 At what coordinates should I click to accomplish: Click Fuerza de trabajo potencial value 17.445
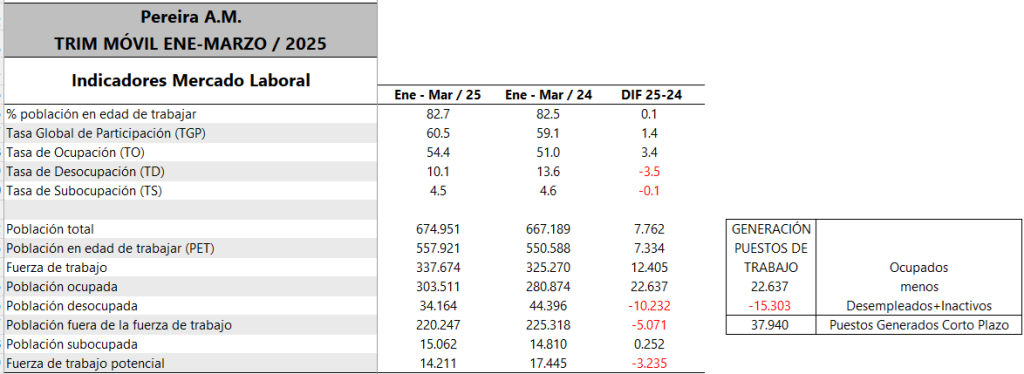point(549,363)
